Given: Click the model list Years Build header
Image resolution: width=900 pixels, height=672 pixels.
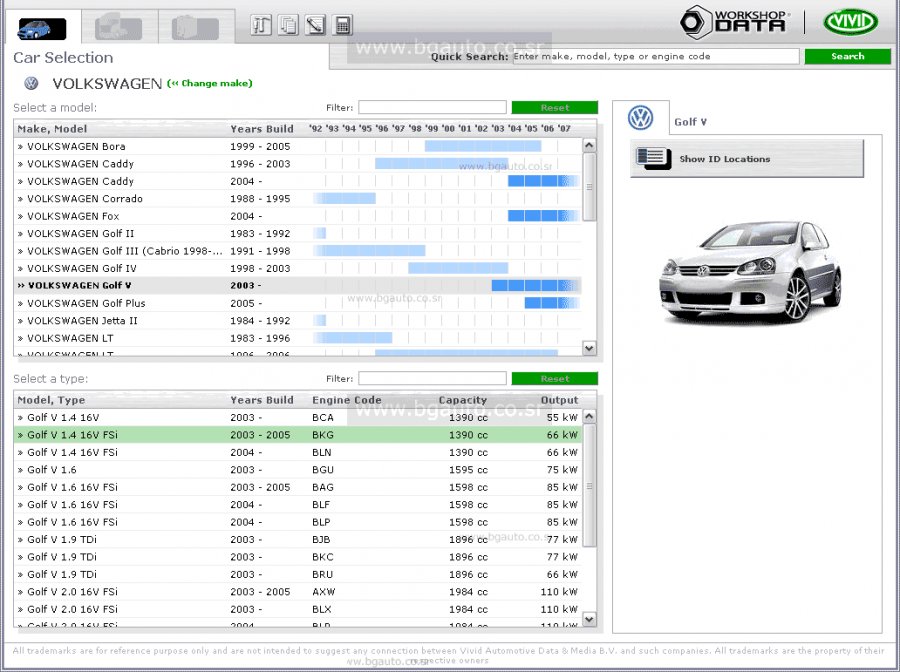Looking at the screenshot, I should [262, 129].
